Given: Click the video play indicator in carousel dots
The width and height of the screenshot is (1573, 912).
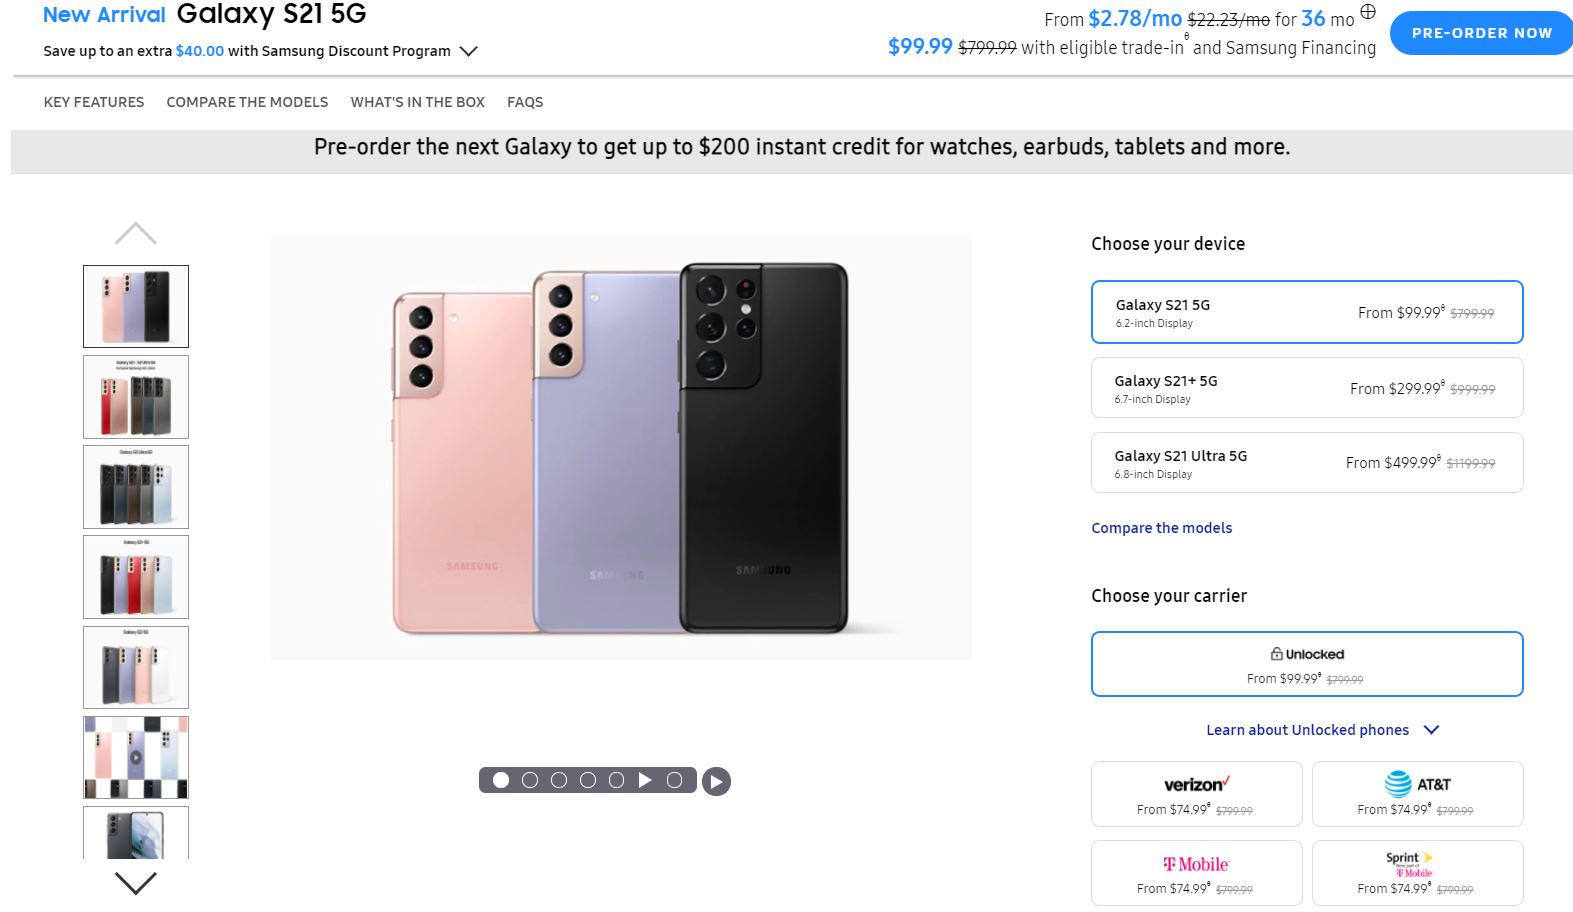Looking at the screenshot, I should coord(645,780).
